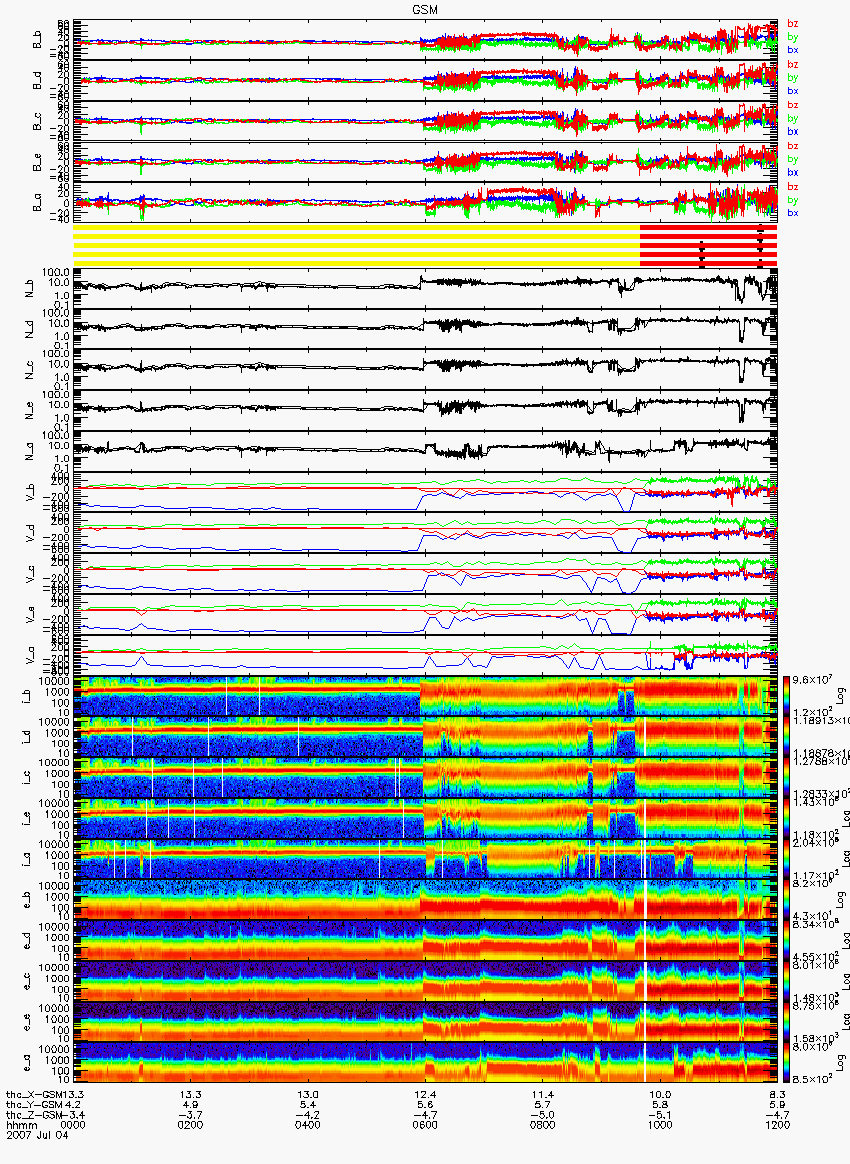Click the blue bx legend of B_c panel
Image resolution: width=850 pixels, height=1164 pixels.
coord(793,131)
